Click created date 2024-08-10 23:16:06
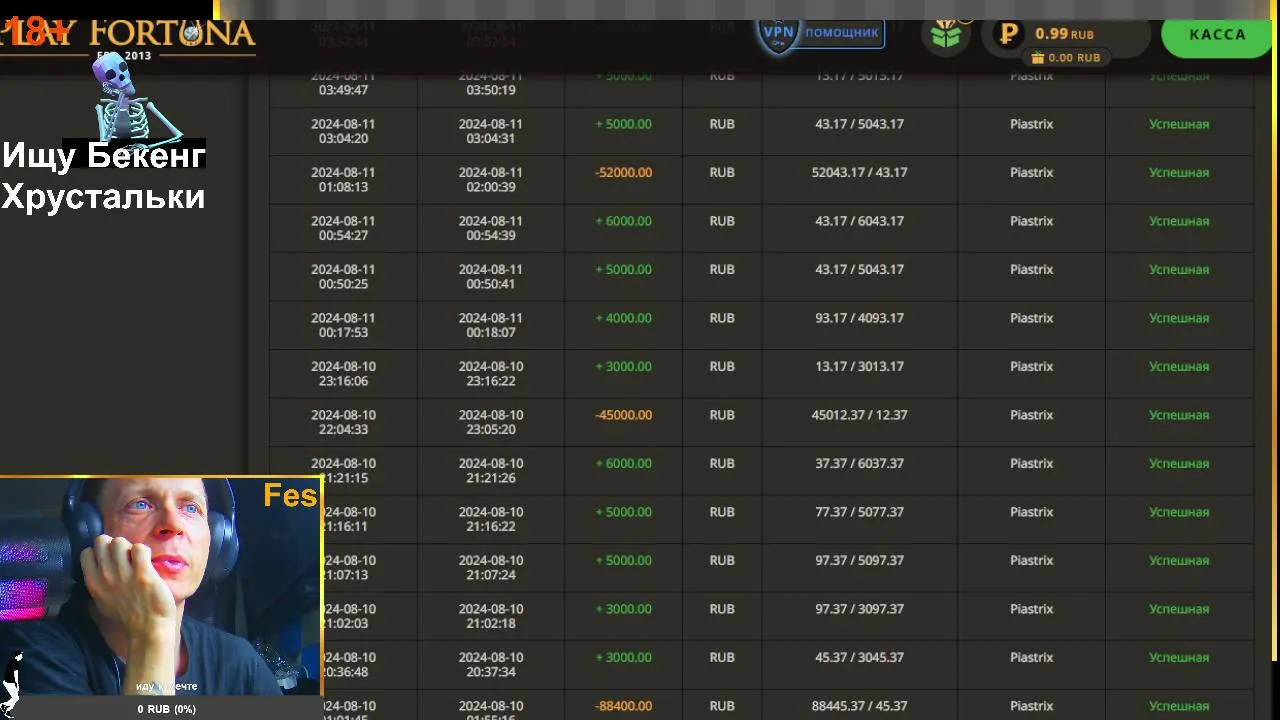This screenshot has height=720, width=1280. (343, 374)
